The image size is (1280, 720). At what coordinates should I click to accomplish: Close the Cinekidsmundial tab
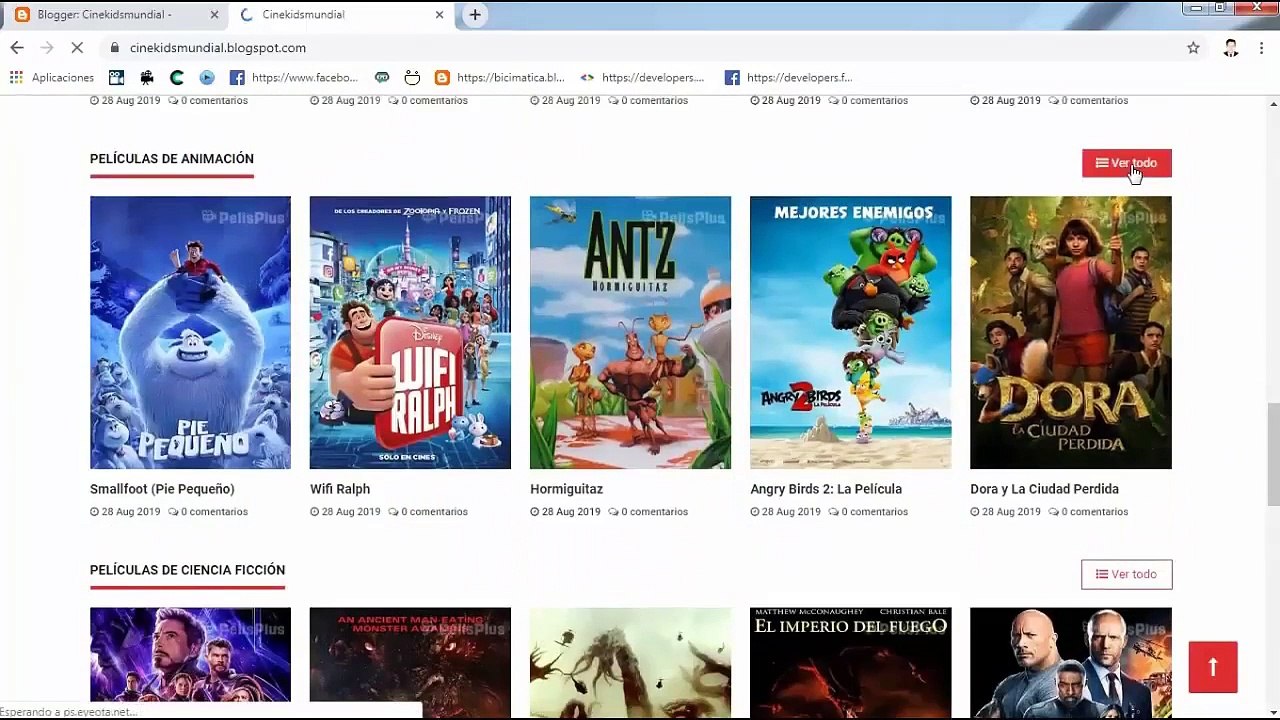click(439, 15)
